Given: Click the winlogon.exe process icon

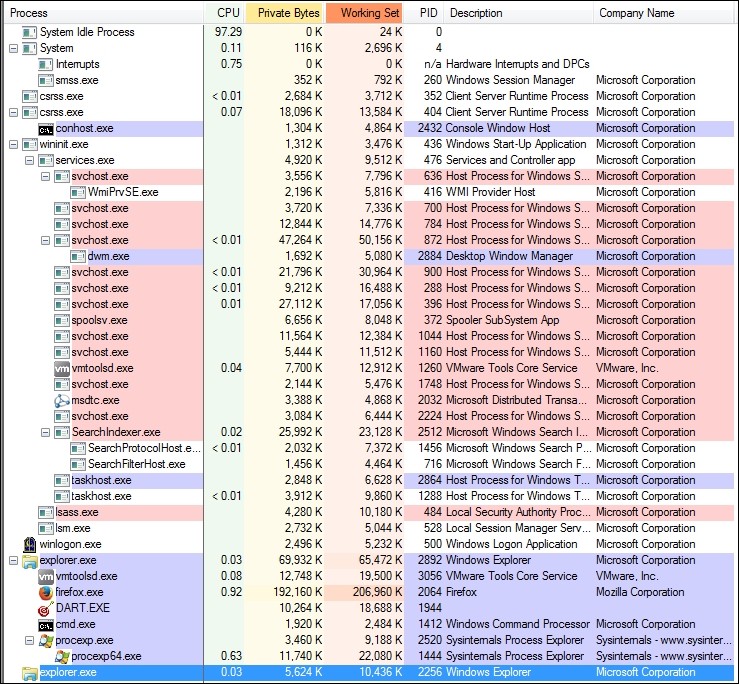Looking at the screenshot, I should tap(30, 544).
